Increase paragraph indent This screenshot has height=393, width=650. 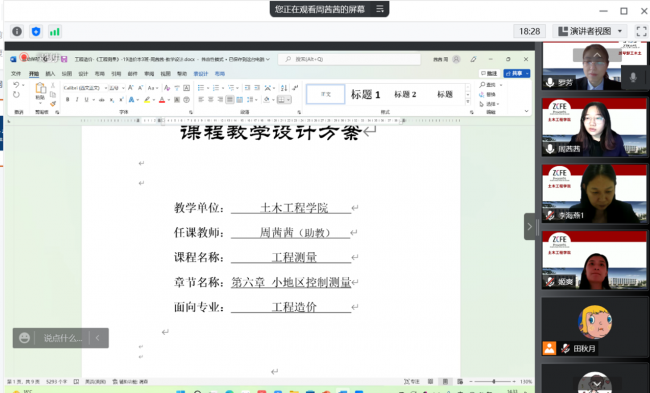pyautogui.click(x=257, y=87)
